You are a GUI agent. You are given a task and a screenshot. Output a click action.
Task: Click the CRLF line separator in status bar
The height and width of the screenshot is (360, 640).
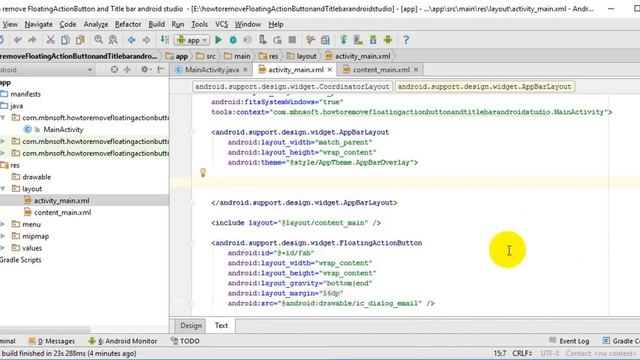point(522,353)
